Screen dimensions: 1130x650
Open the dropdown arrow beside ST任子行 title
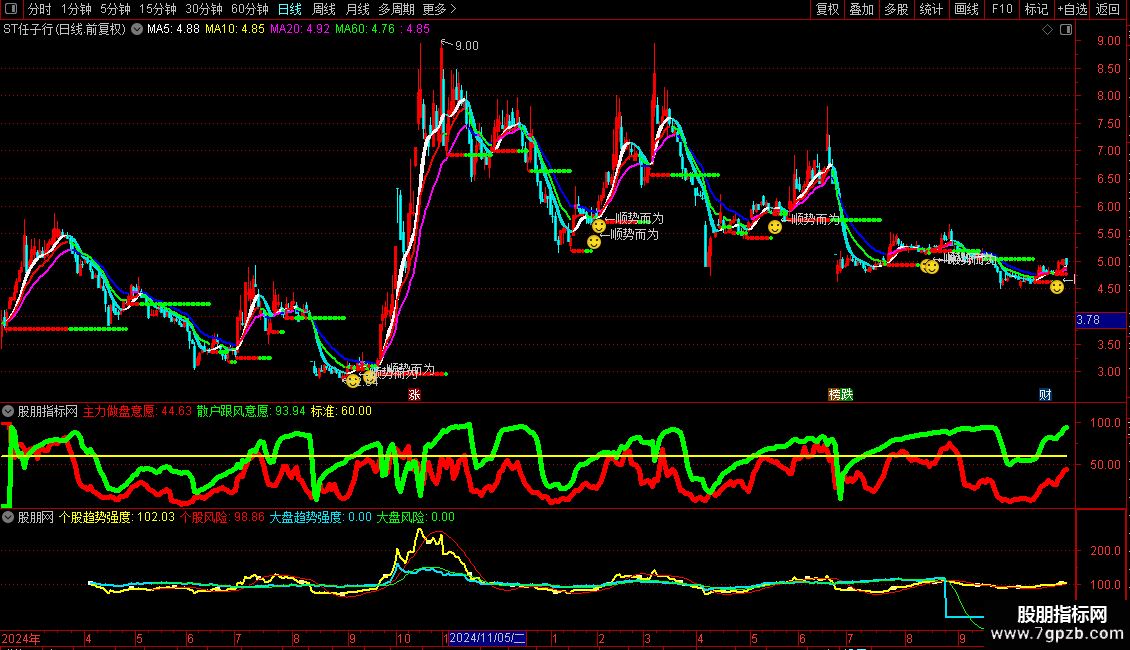137,30
